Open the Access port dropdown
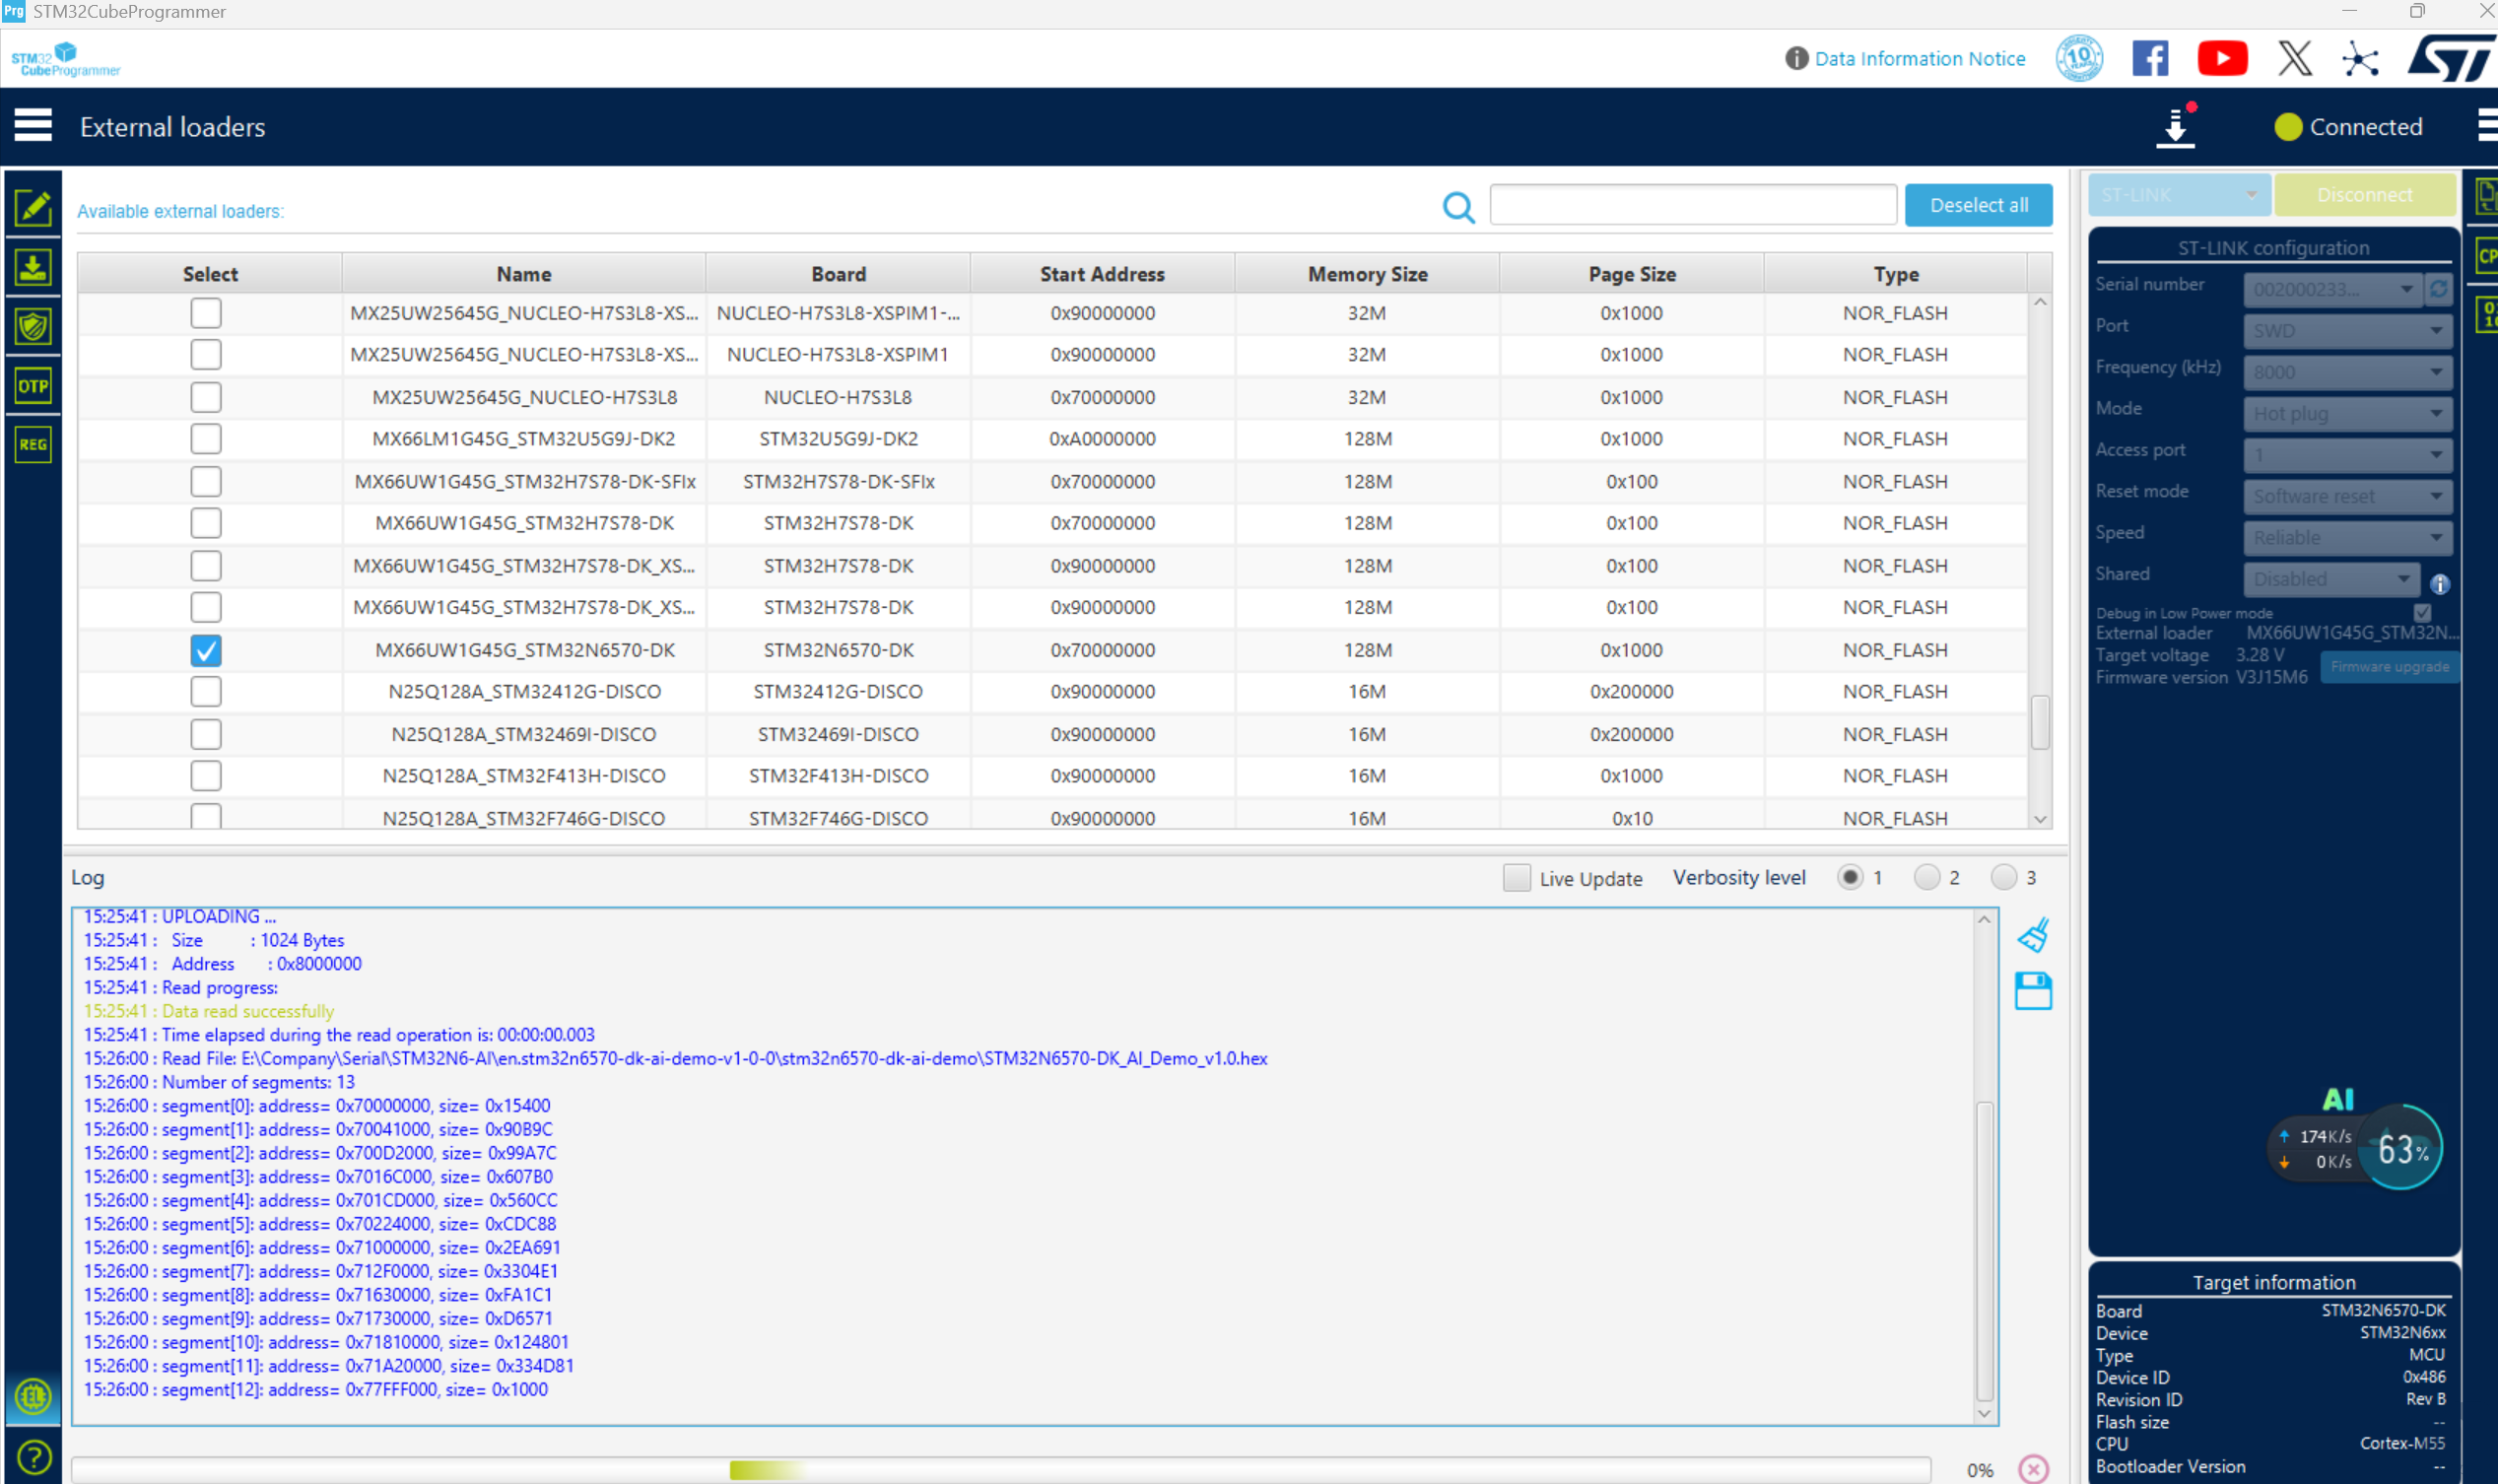 [x=2346, y=455]
